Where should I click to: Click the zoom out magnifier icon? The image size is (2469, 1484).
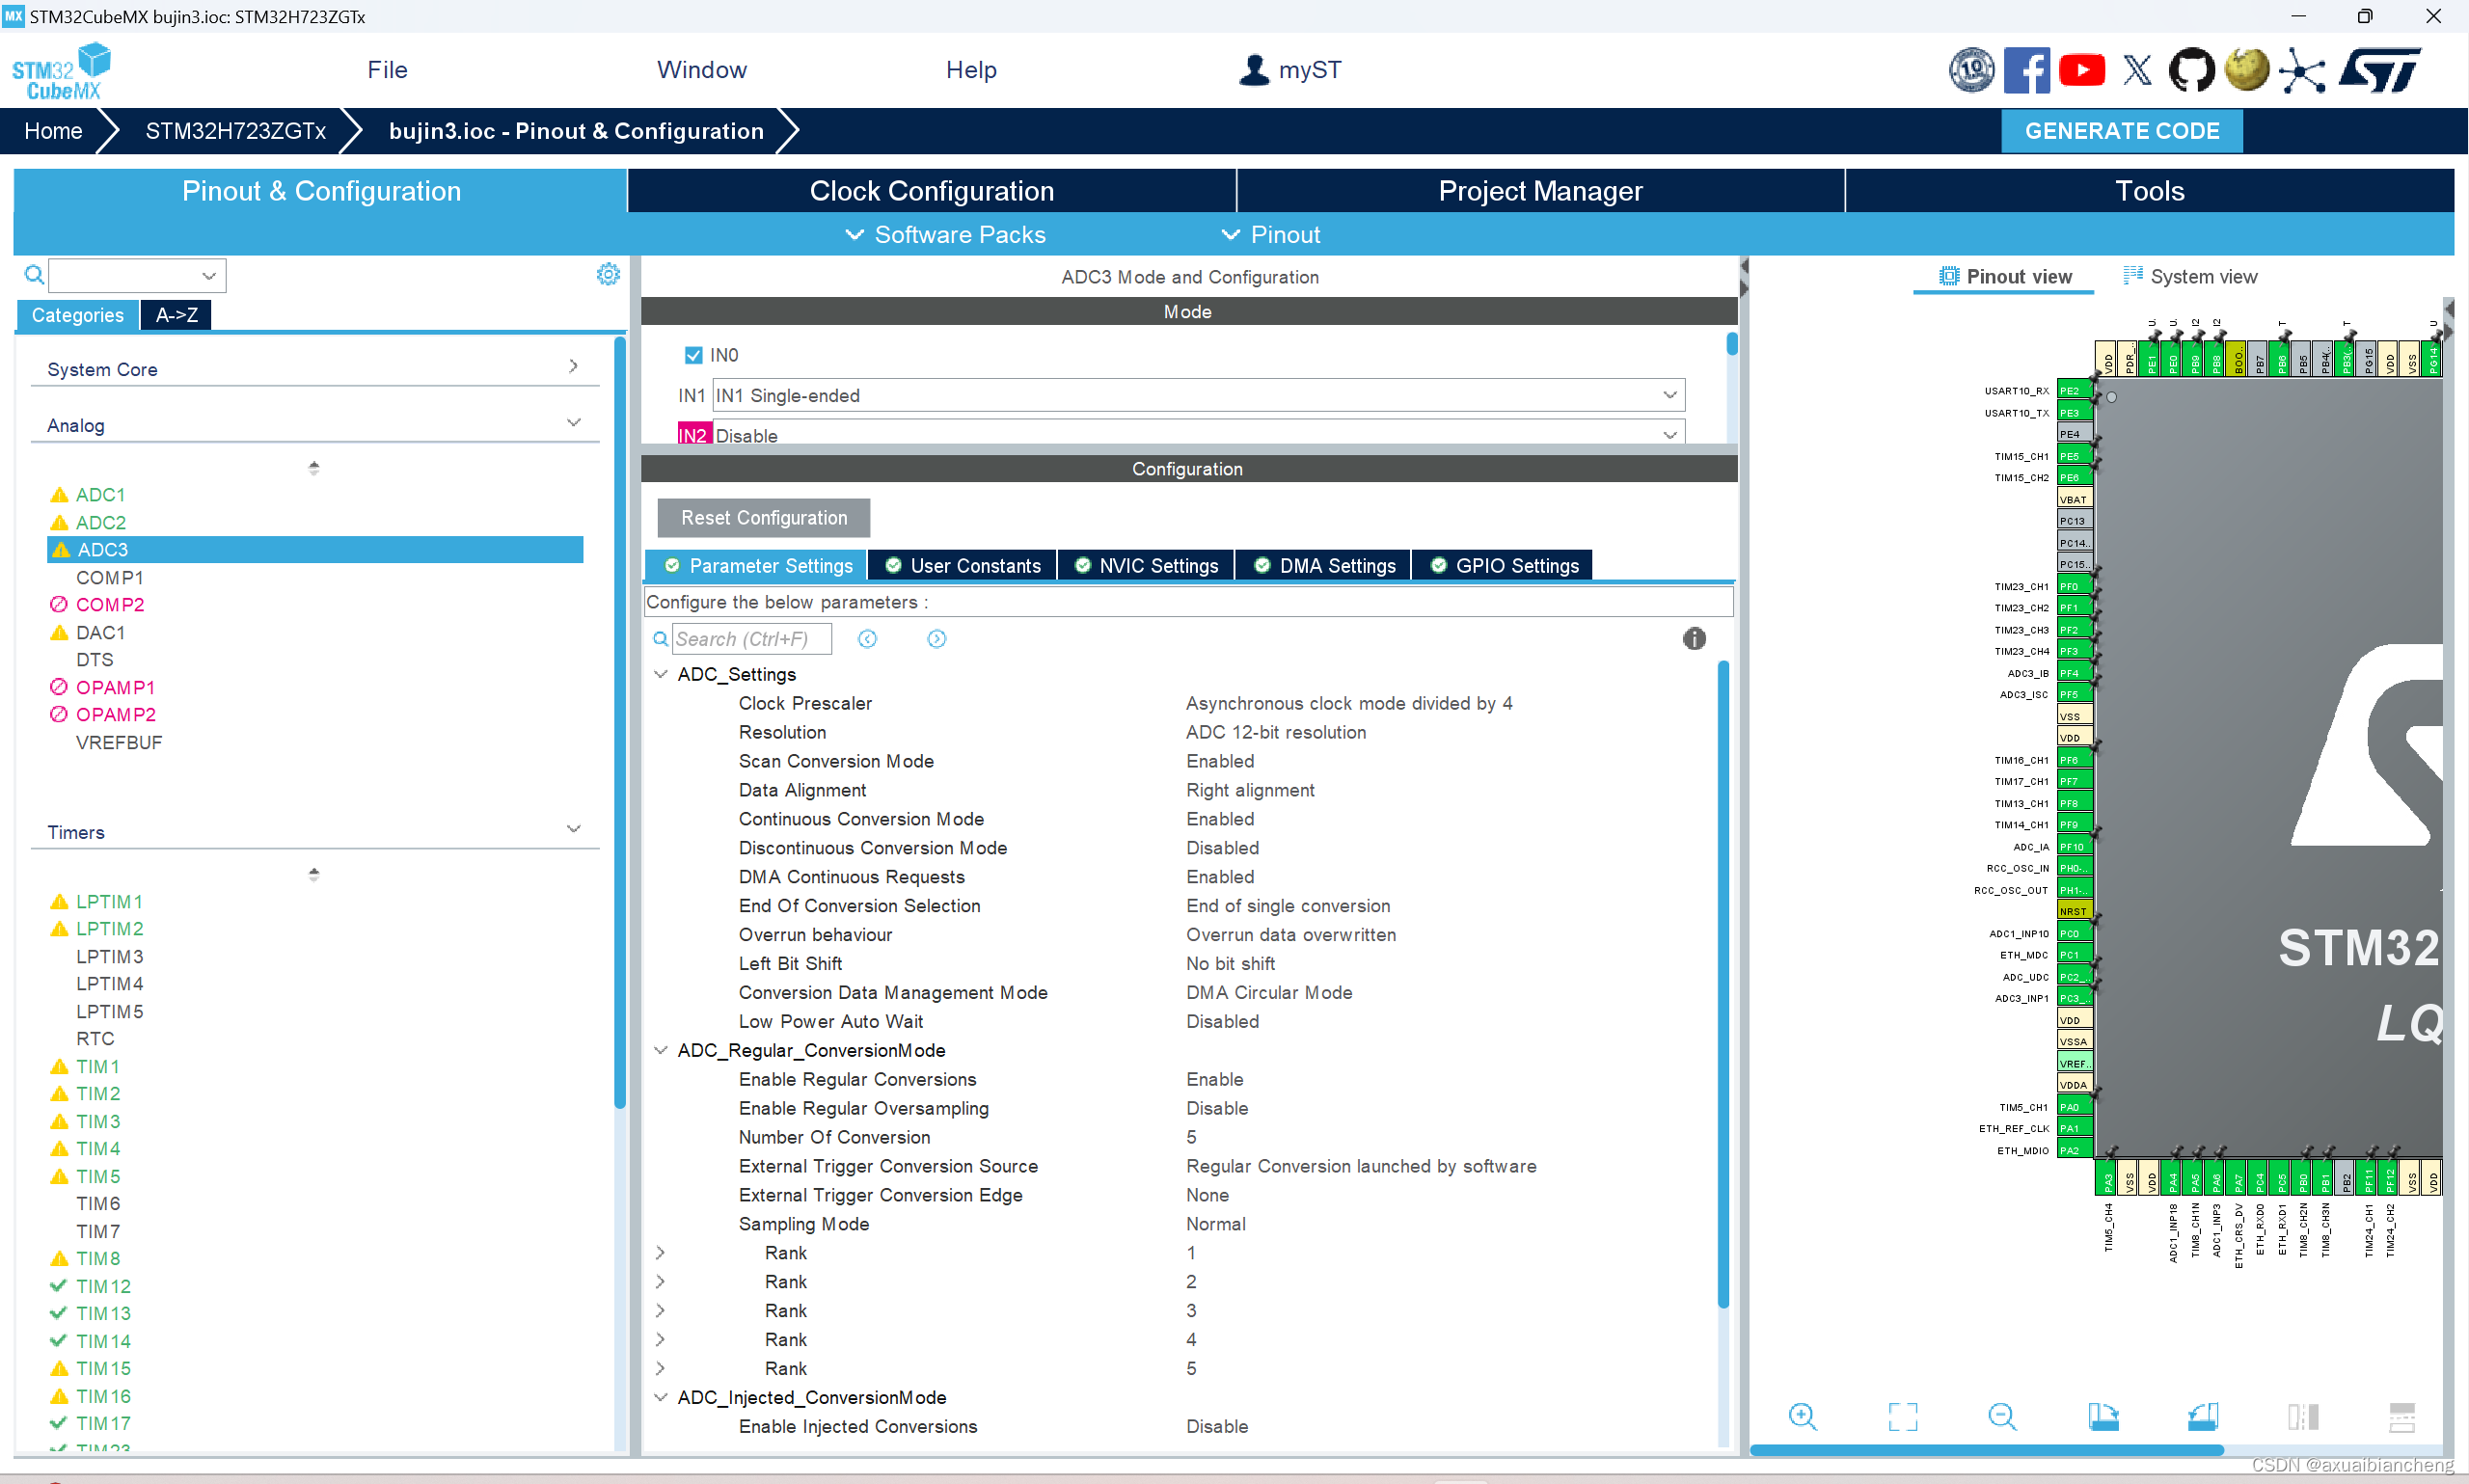[2002, 1416]
